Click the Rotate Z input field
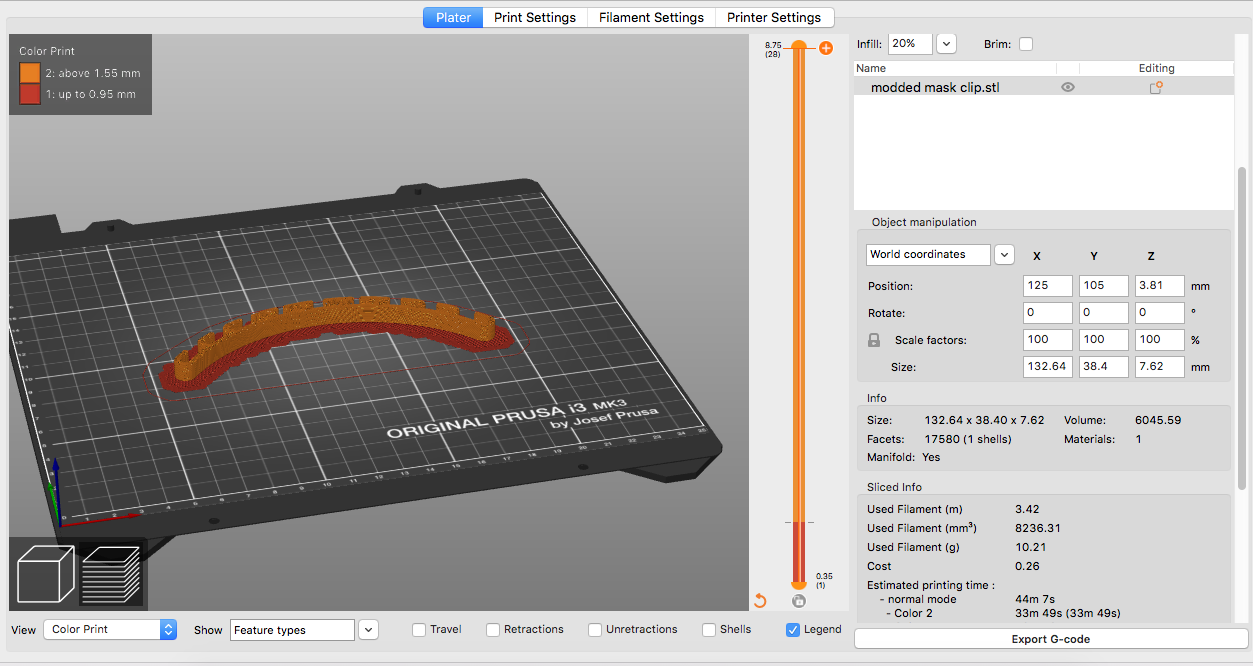 point(1160,313)
